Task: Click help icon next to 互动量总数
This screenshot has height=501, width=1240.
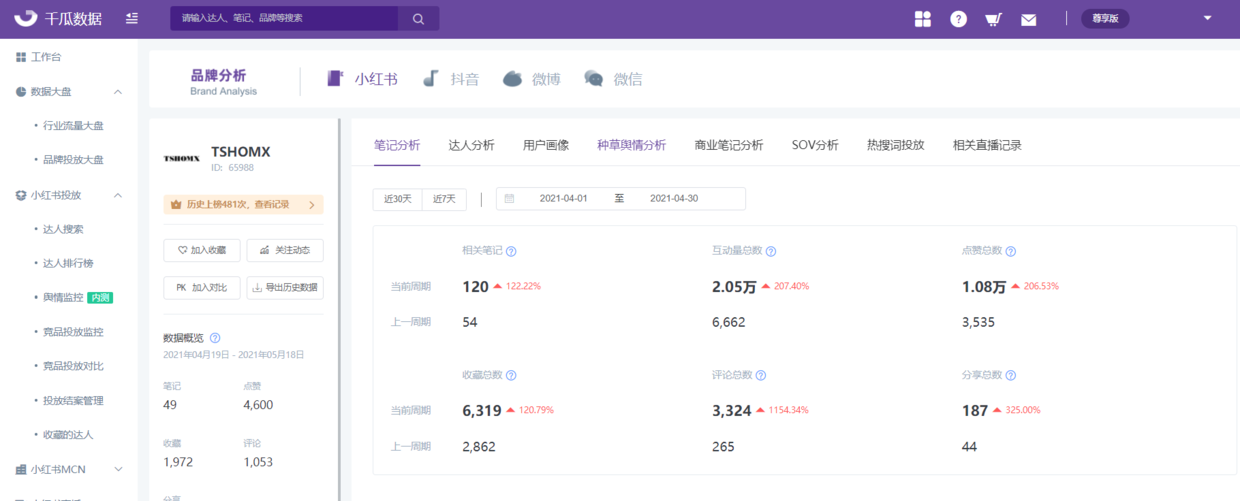Action: point(771,251)
